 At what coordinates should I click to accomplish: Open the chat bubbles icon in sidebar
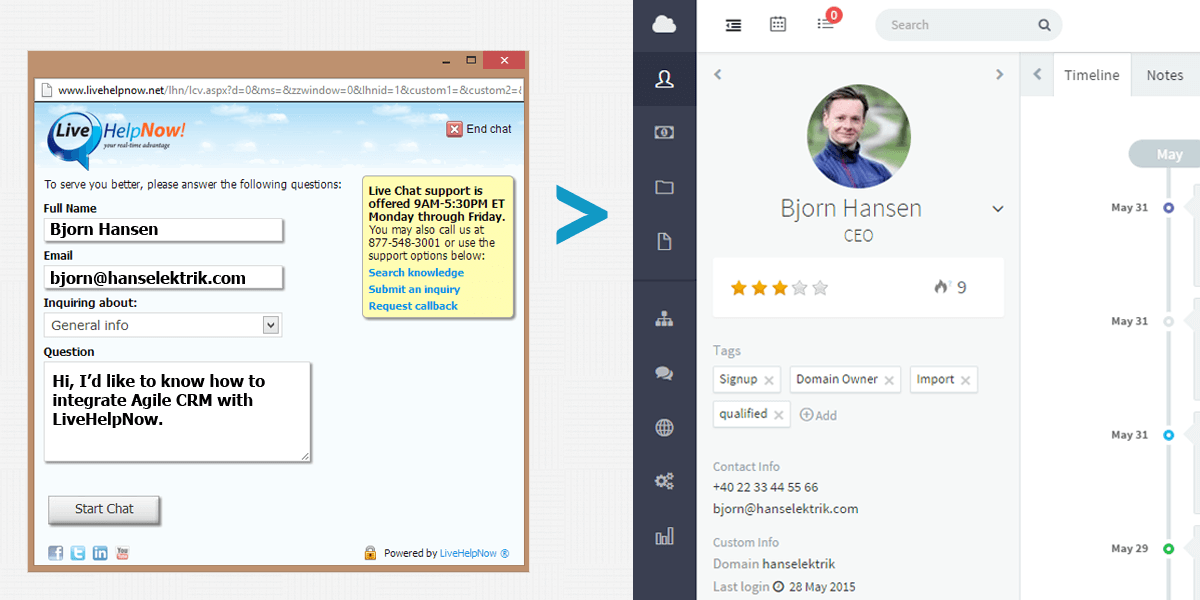coord(664,374)
